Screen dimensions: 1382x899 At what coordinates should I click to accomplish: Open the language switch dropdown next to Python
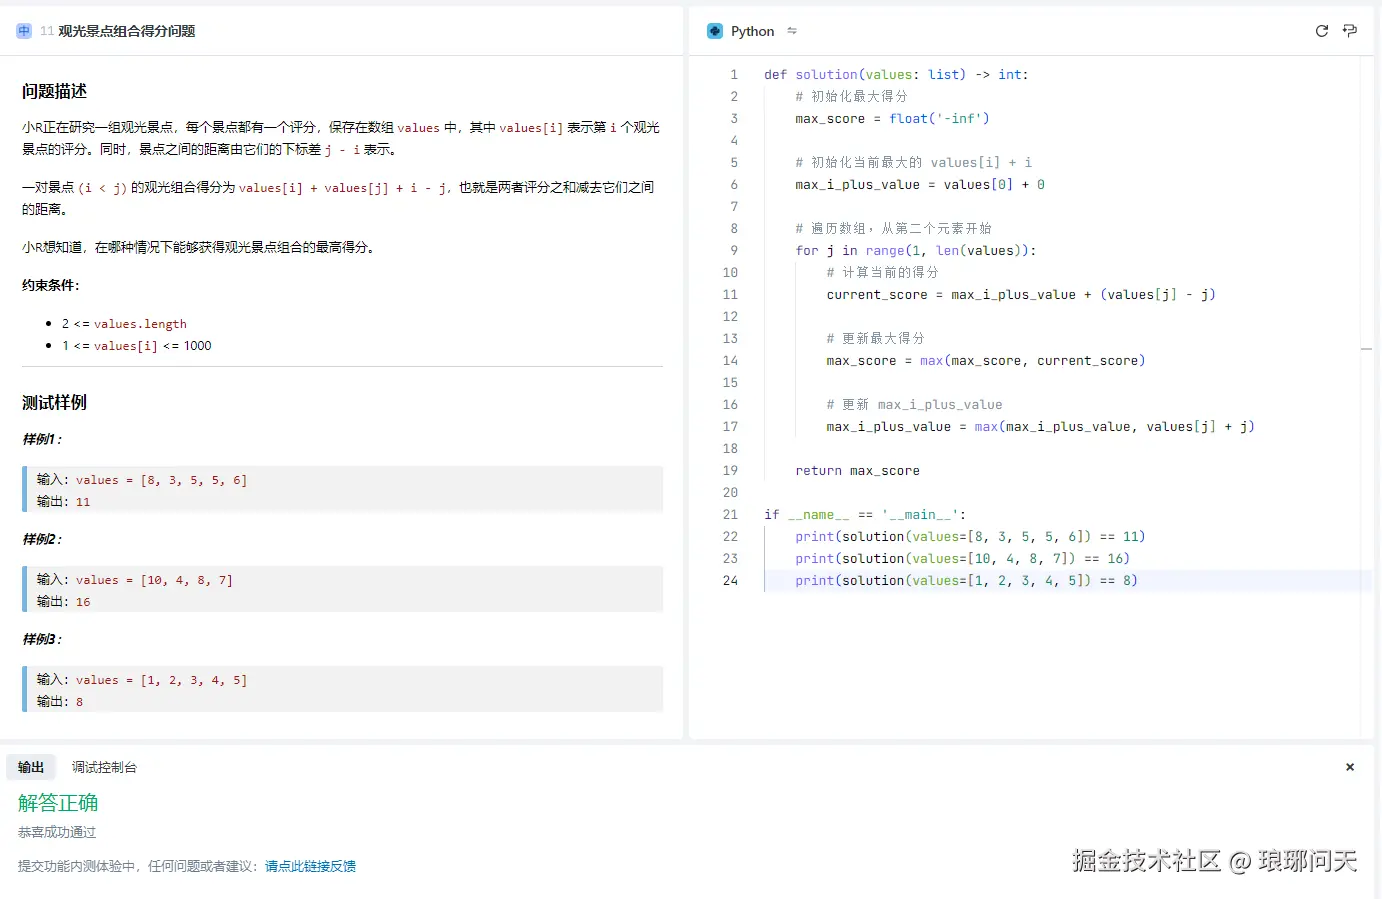pyautogui.click(x=792, y=31)
